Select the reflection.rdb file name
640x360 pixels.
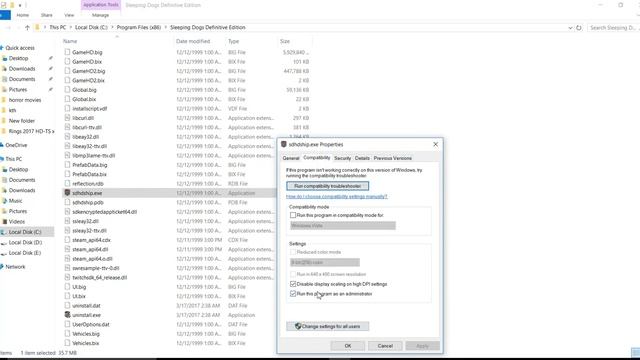pyautogui.click(x=88, y=184)
